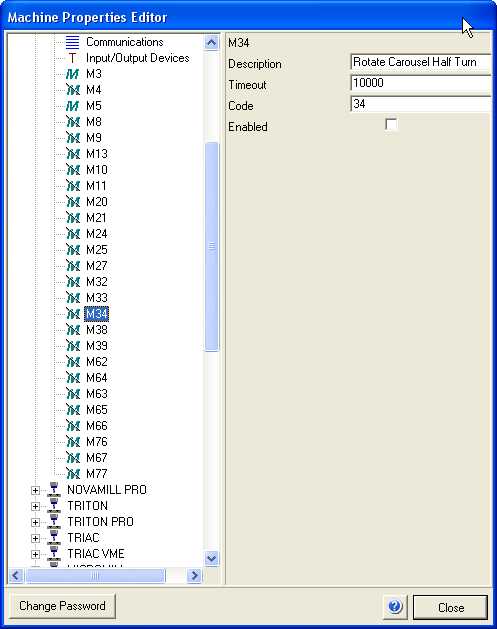
Task: Open help via the question mark icon
Action: point(395,606)
